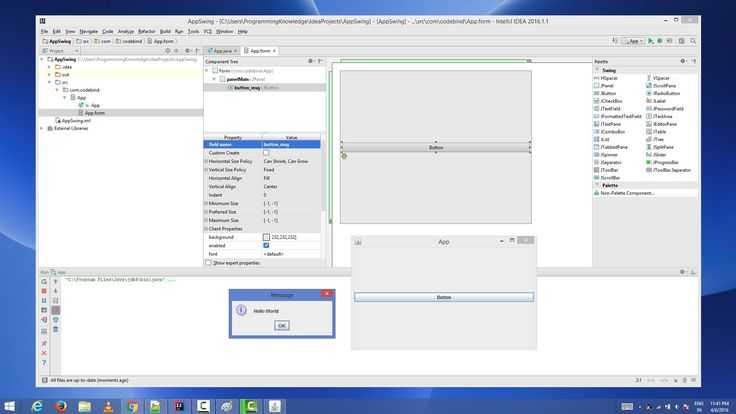Switch to App.form editor tab
The image size is (736, 414).
(260, 51)
